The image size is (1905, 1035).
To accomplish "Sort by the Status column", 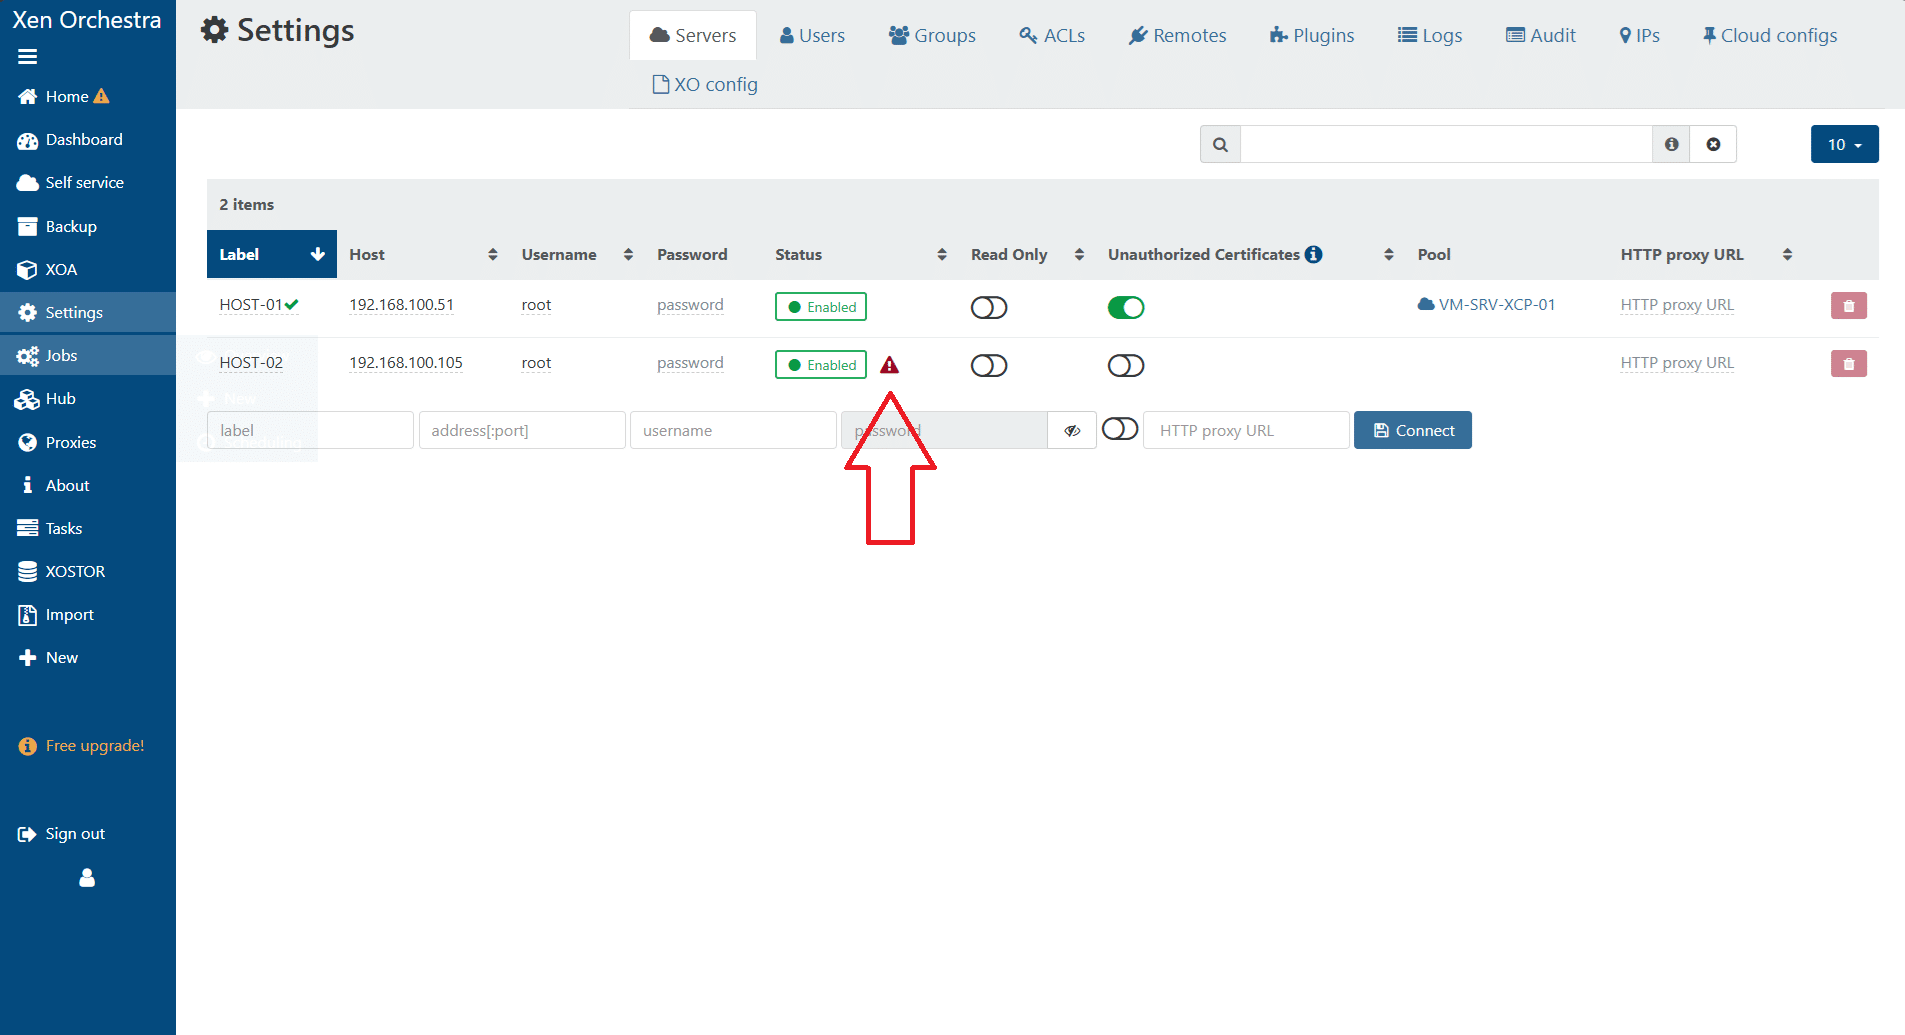I will point(861,254).
